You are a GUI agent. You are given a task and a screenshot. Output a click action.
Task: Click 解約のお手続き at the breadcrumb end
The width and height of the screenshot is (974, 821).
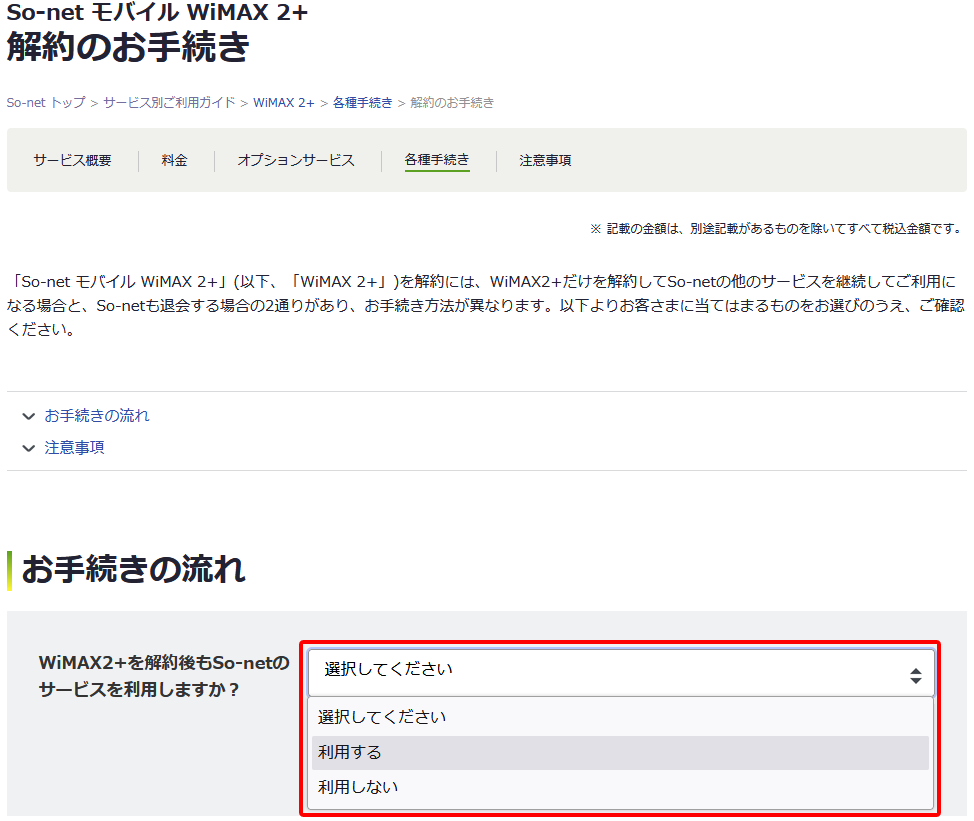(x=452, y=103)
